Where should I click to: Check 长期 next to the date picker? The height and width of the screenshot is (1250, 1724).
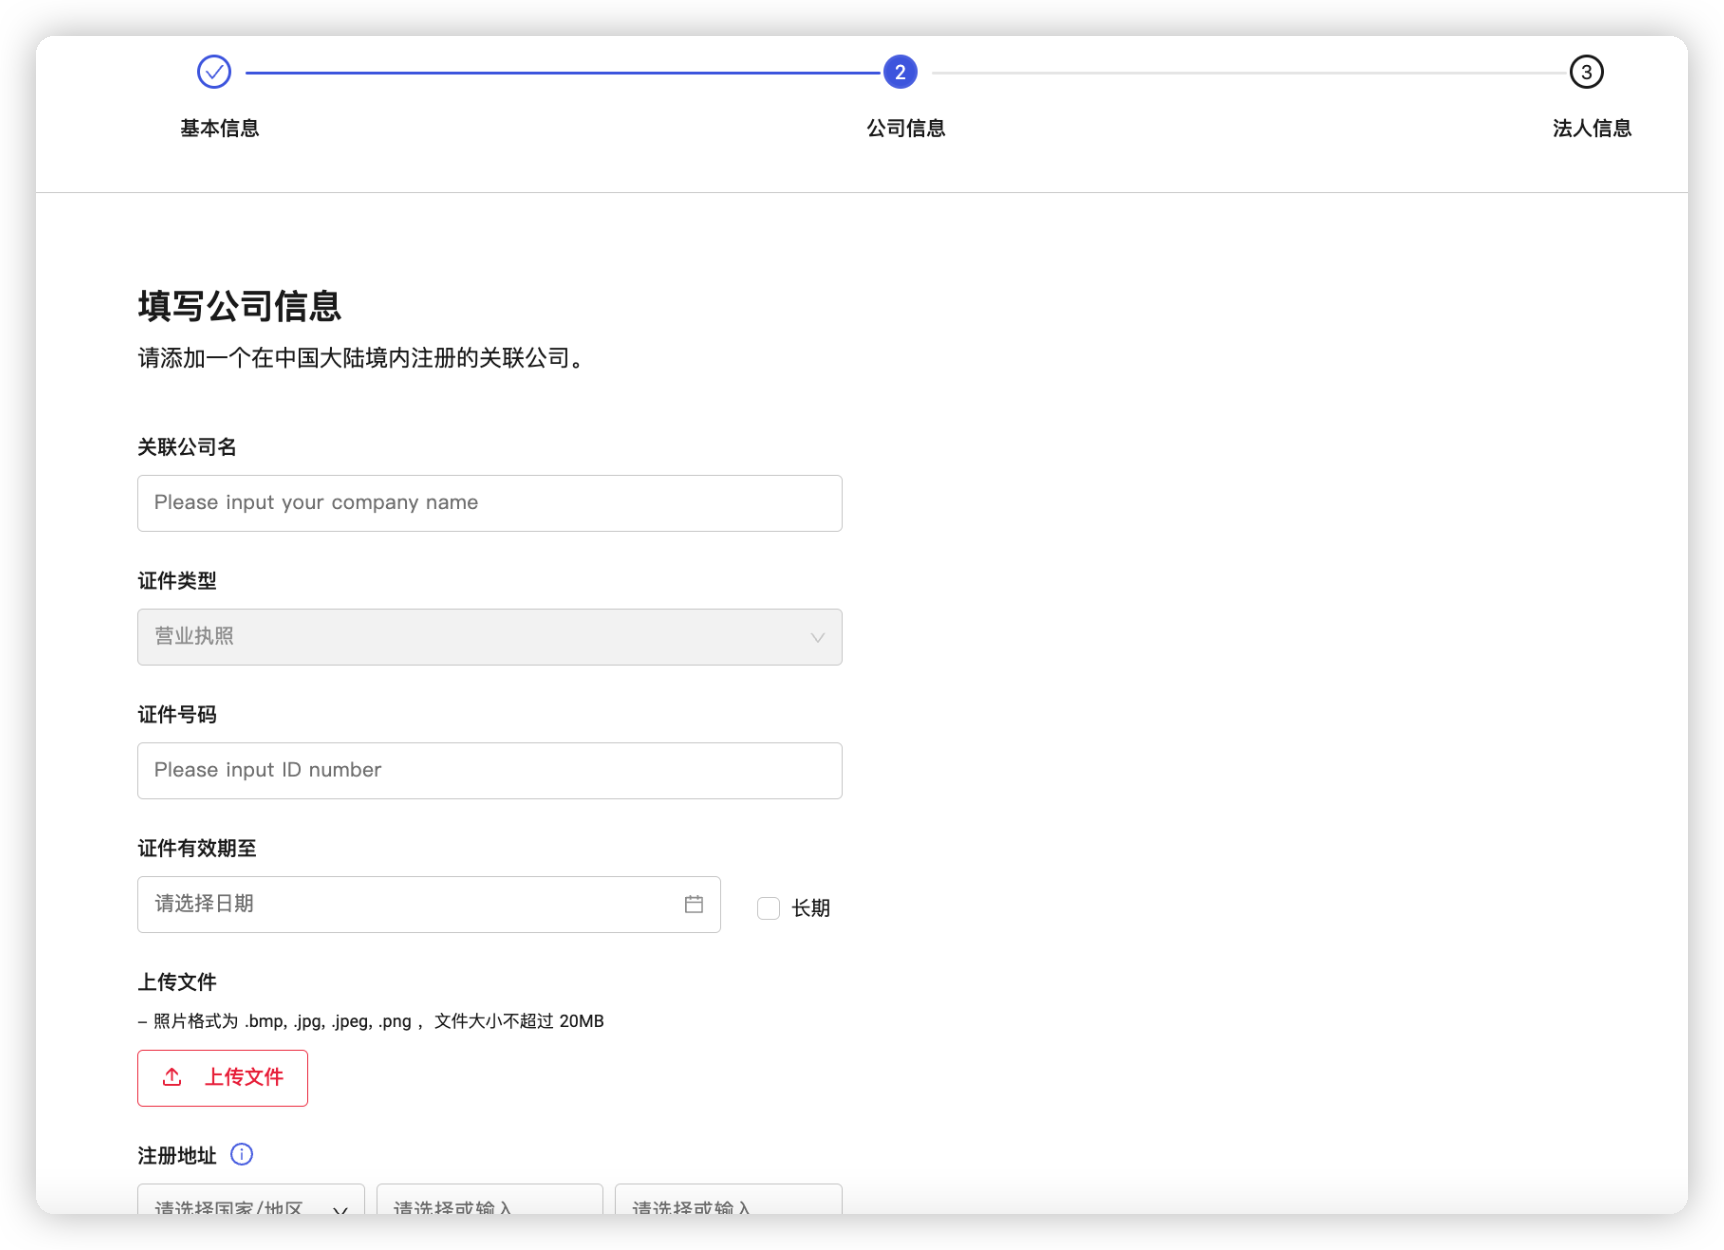click(x=768, y=907)
